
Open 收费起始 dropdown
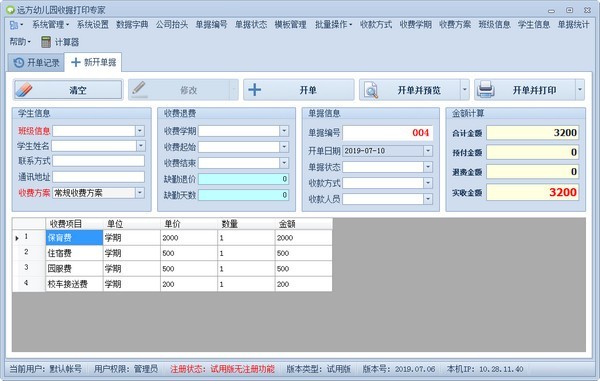[284, 147]
